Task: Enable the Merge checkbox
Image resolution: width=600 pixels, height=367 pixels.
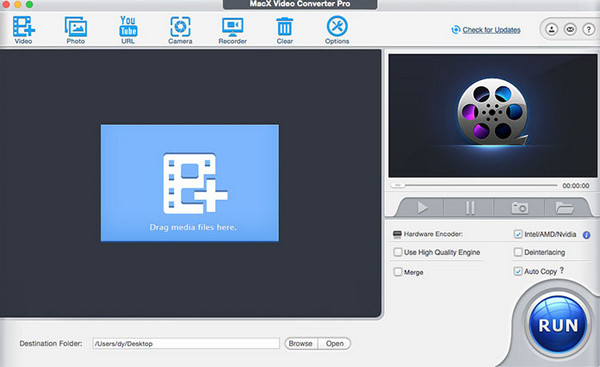Action: [x=398, y=272]
